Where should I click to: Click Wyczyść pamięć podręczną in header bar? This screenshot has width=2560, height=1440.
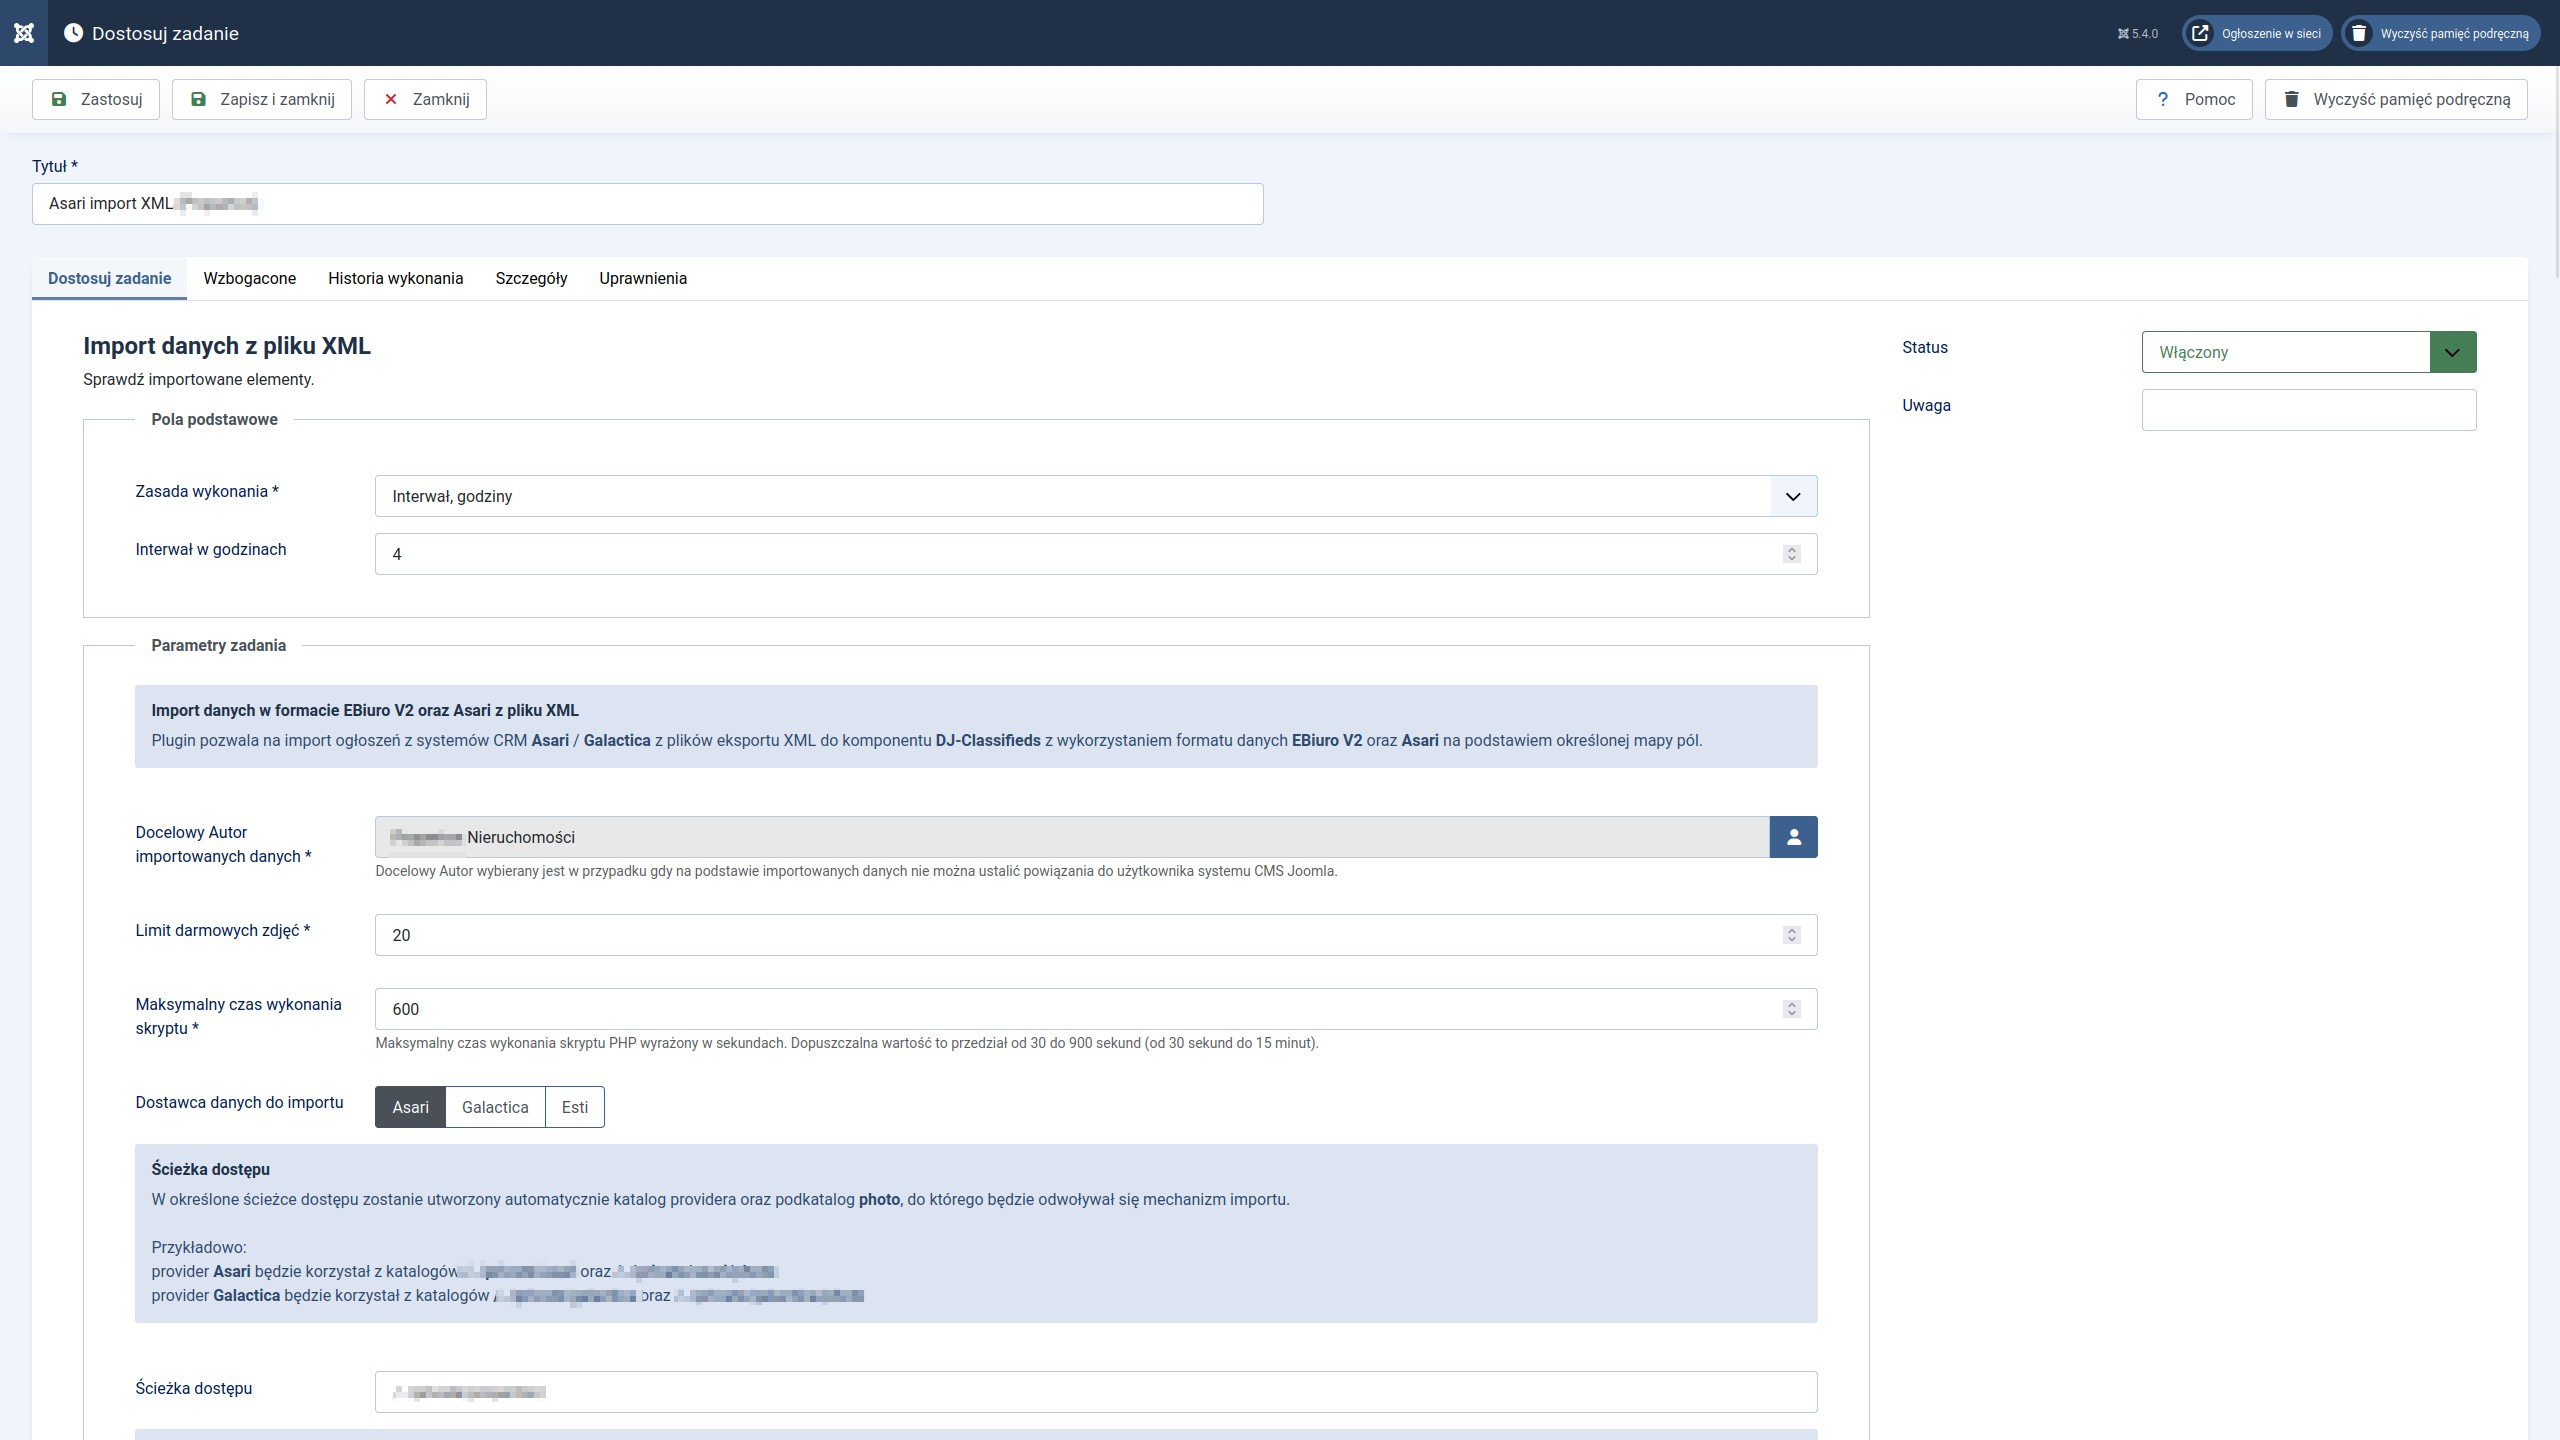2440,34
